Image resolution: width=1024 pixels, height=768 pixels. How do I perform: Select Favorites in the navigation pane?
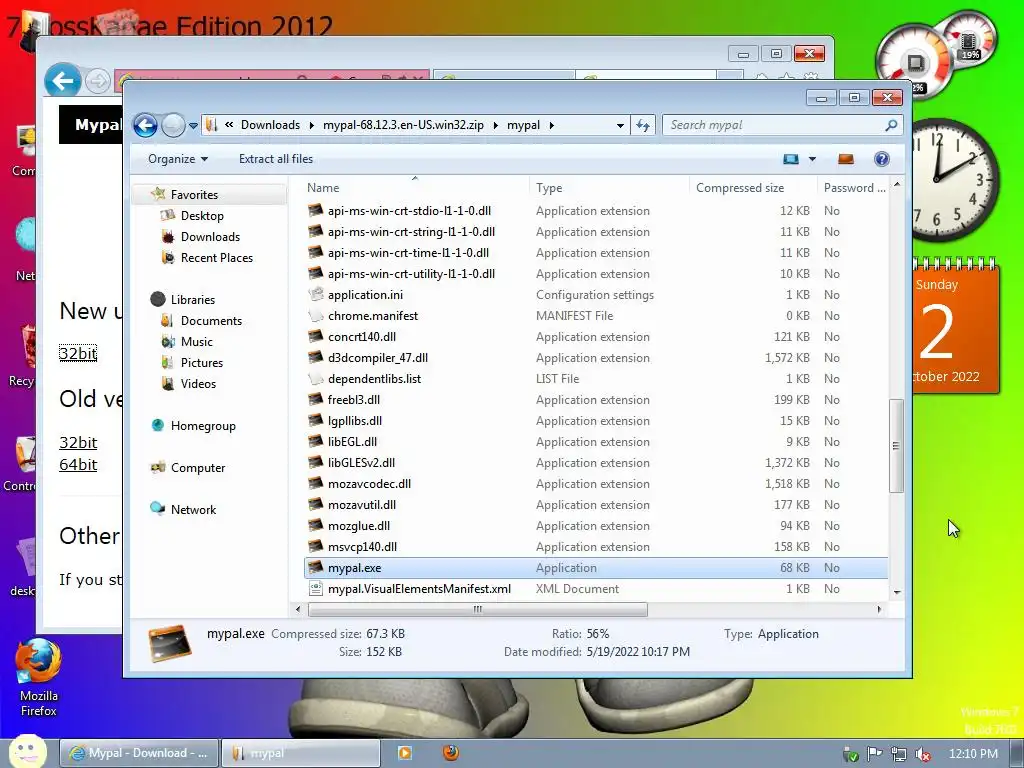tap(194, 195)
